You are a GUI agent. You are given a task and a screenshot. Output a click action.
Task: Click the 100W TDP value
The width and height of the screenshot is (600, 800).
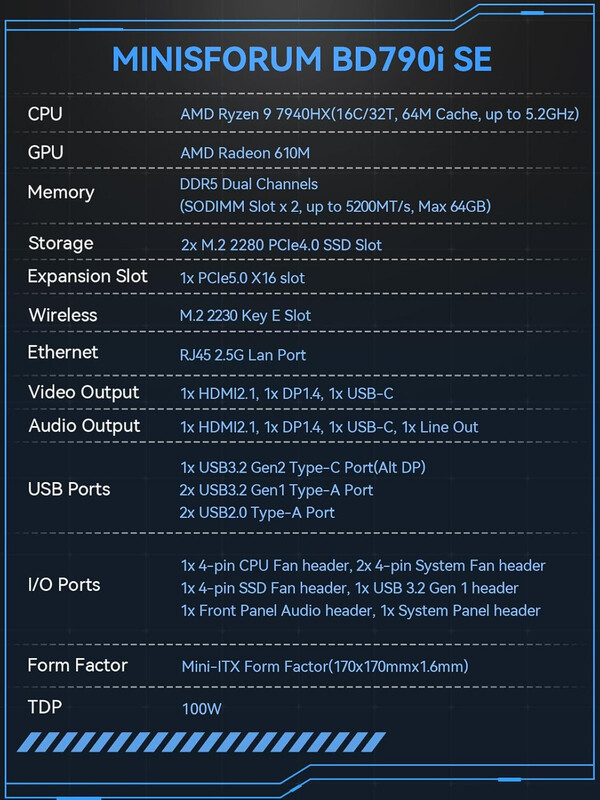202,709
